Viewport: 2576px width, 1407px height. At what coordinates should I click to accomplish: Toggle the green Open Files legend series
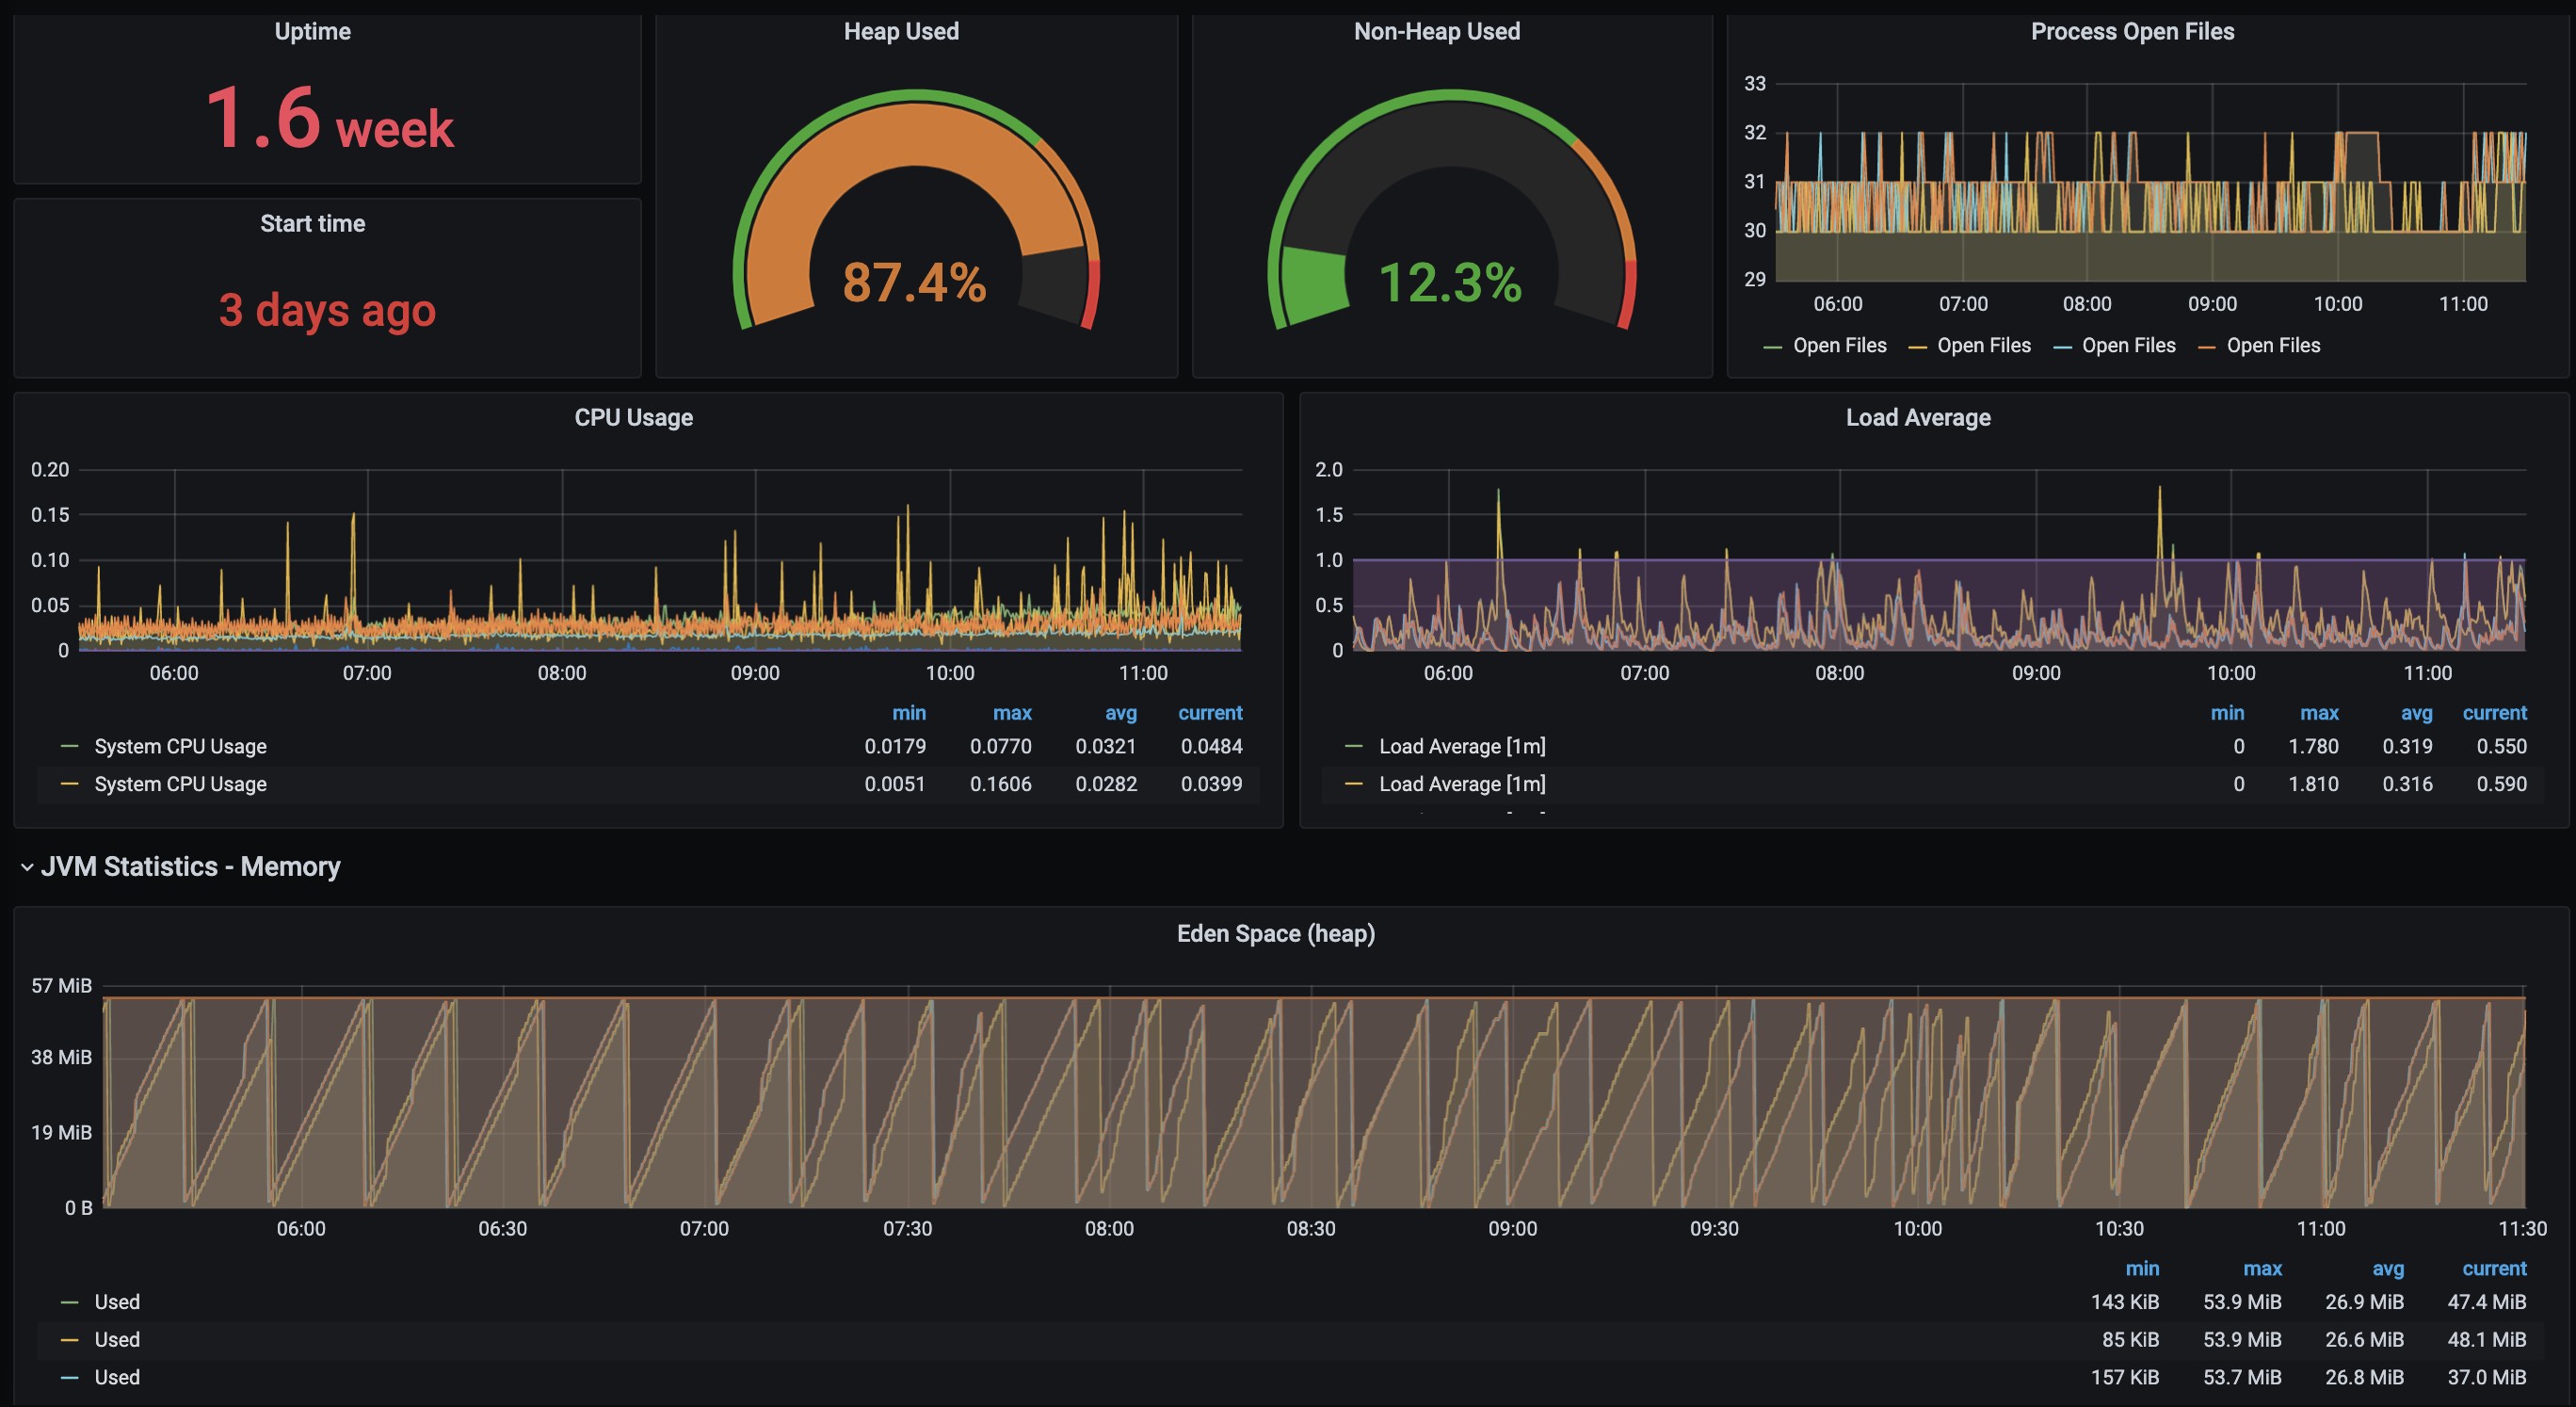pos(1839,346)
